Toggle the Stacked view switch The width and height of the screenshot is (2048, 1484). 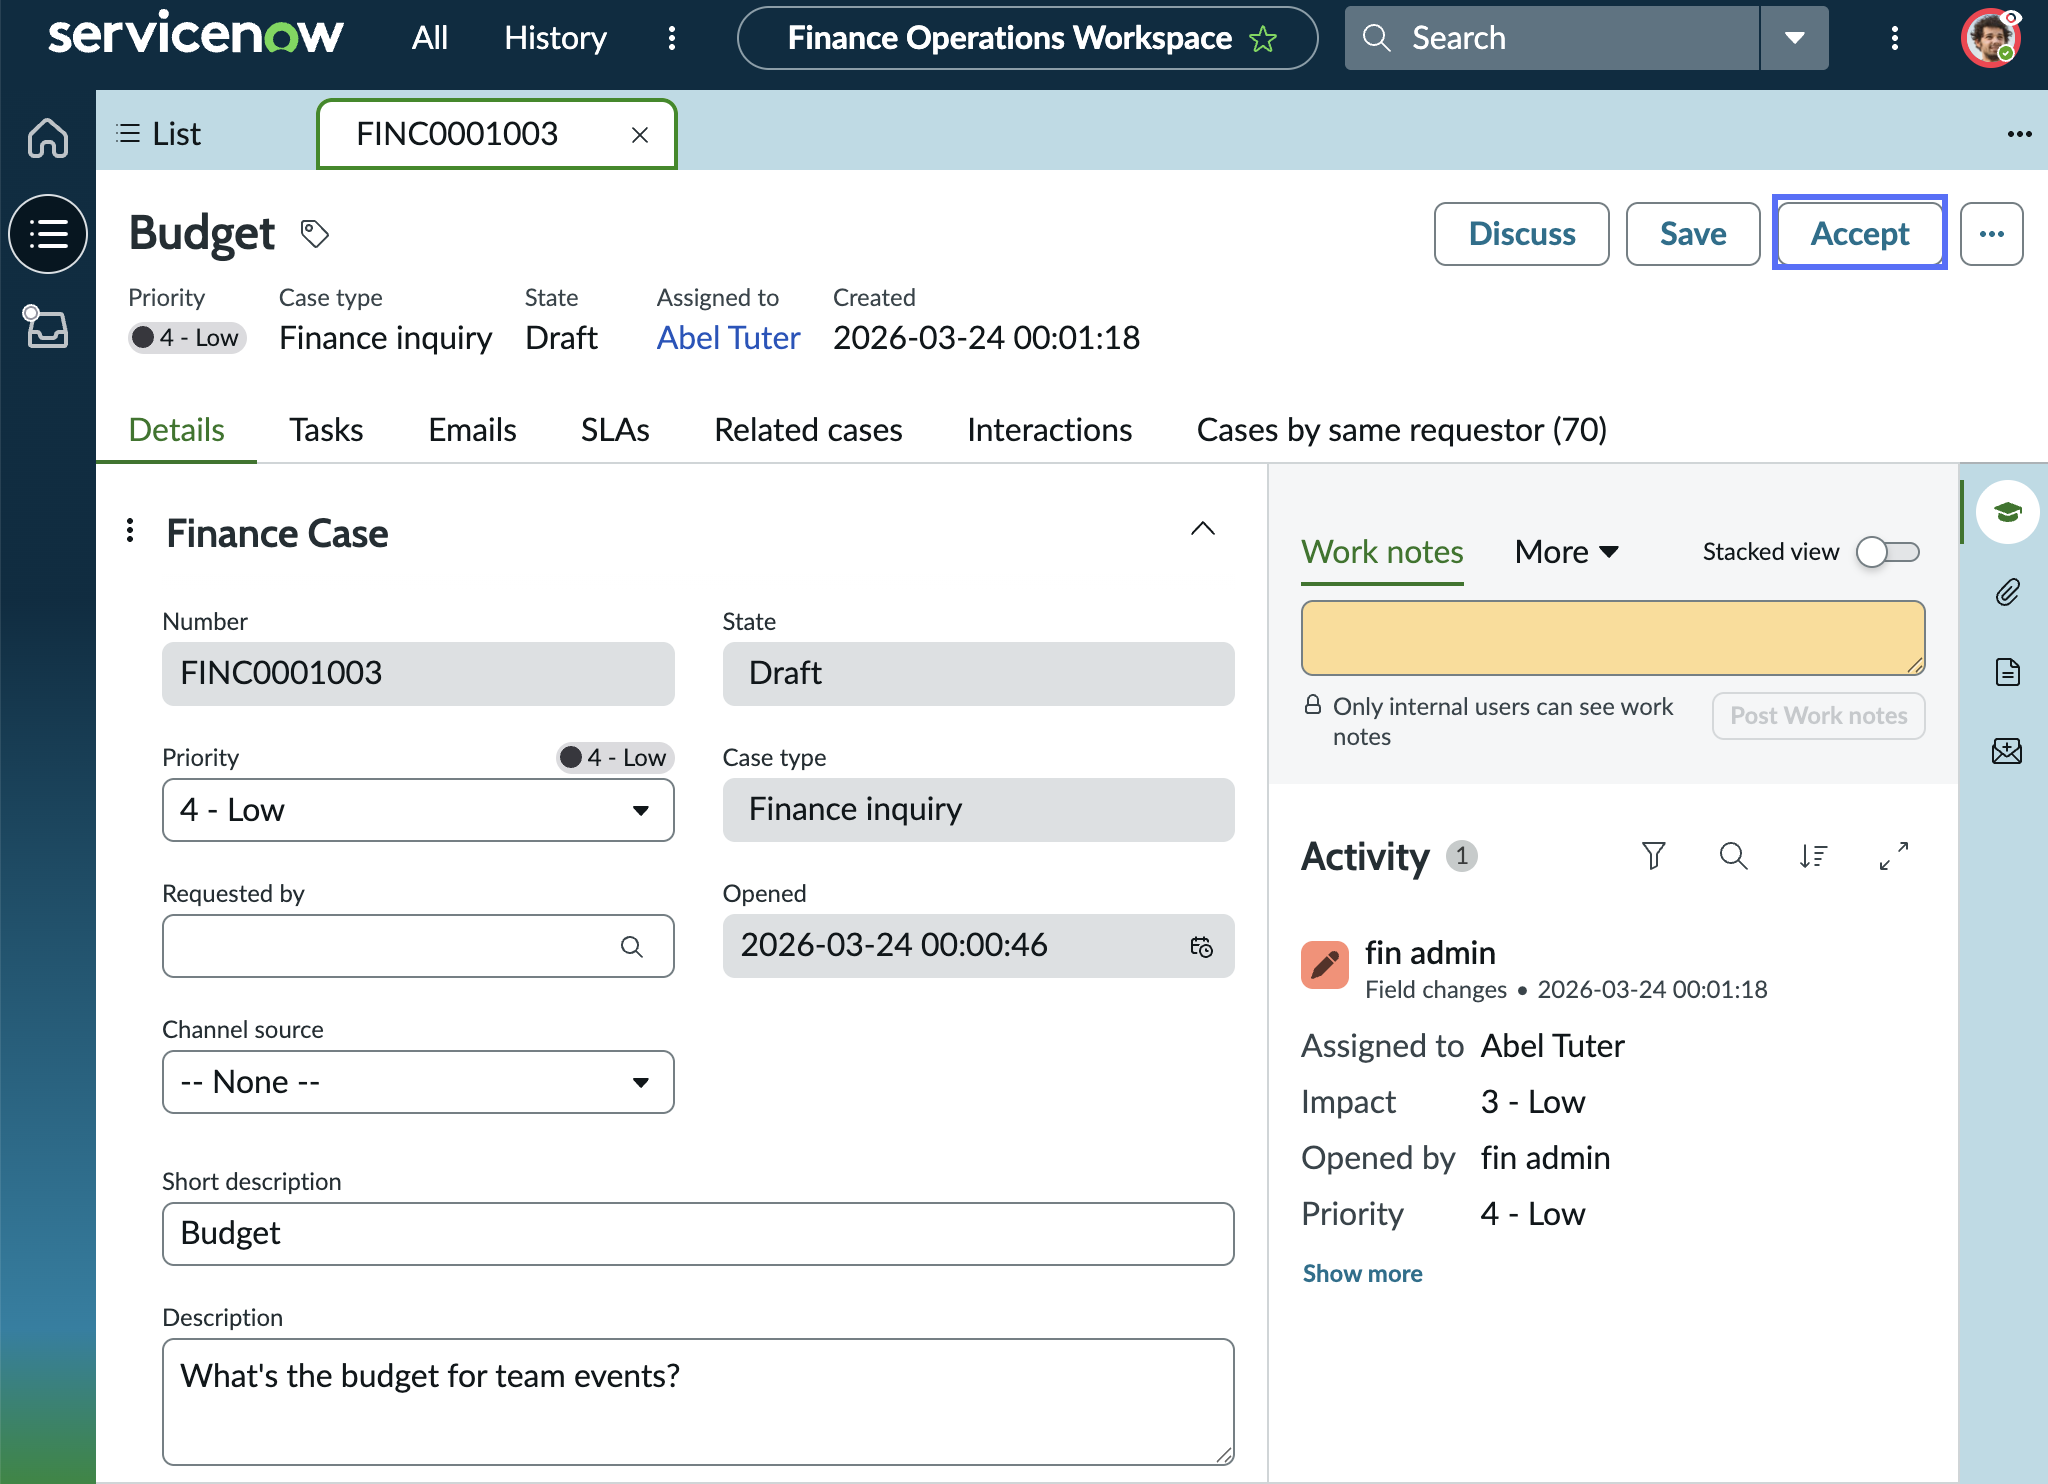coord(1887,552)
